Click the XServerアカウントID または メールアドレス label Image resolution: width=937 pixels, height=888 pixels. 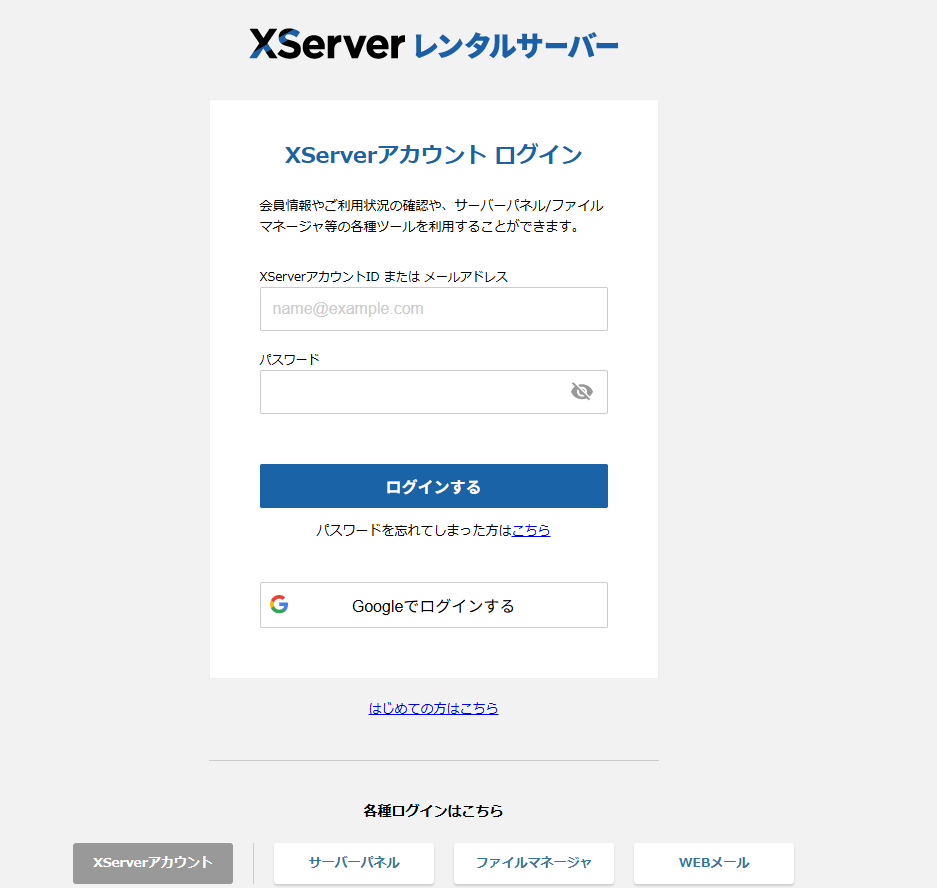click(x=383, y=277)
